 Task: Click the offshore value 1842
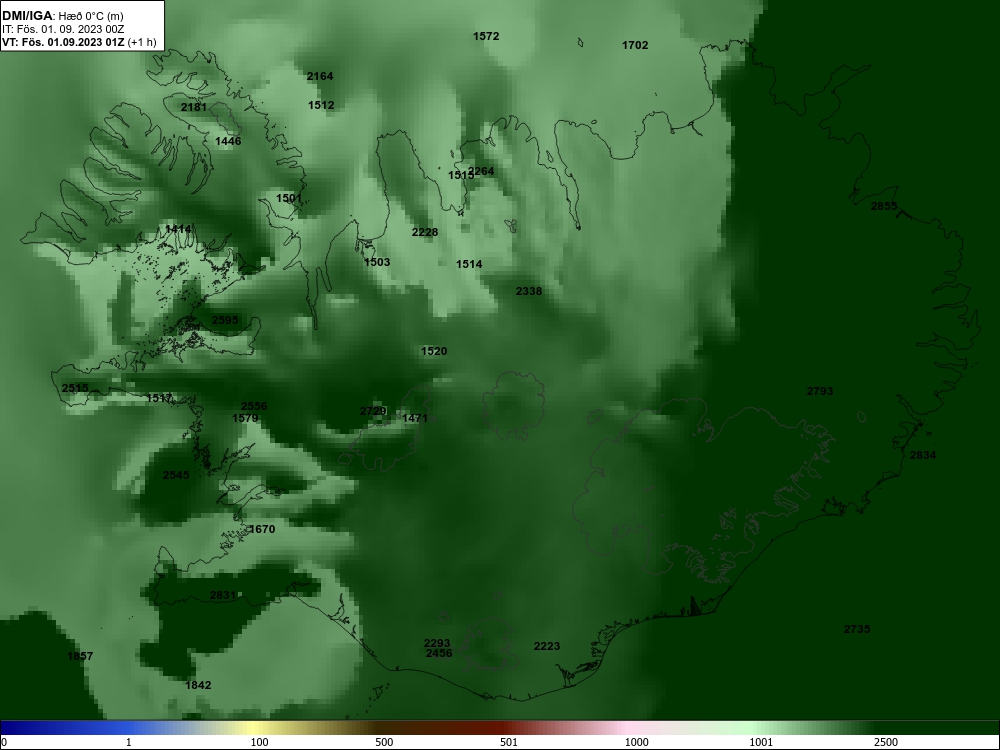198,686
